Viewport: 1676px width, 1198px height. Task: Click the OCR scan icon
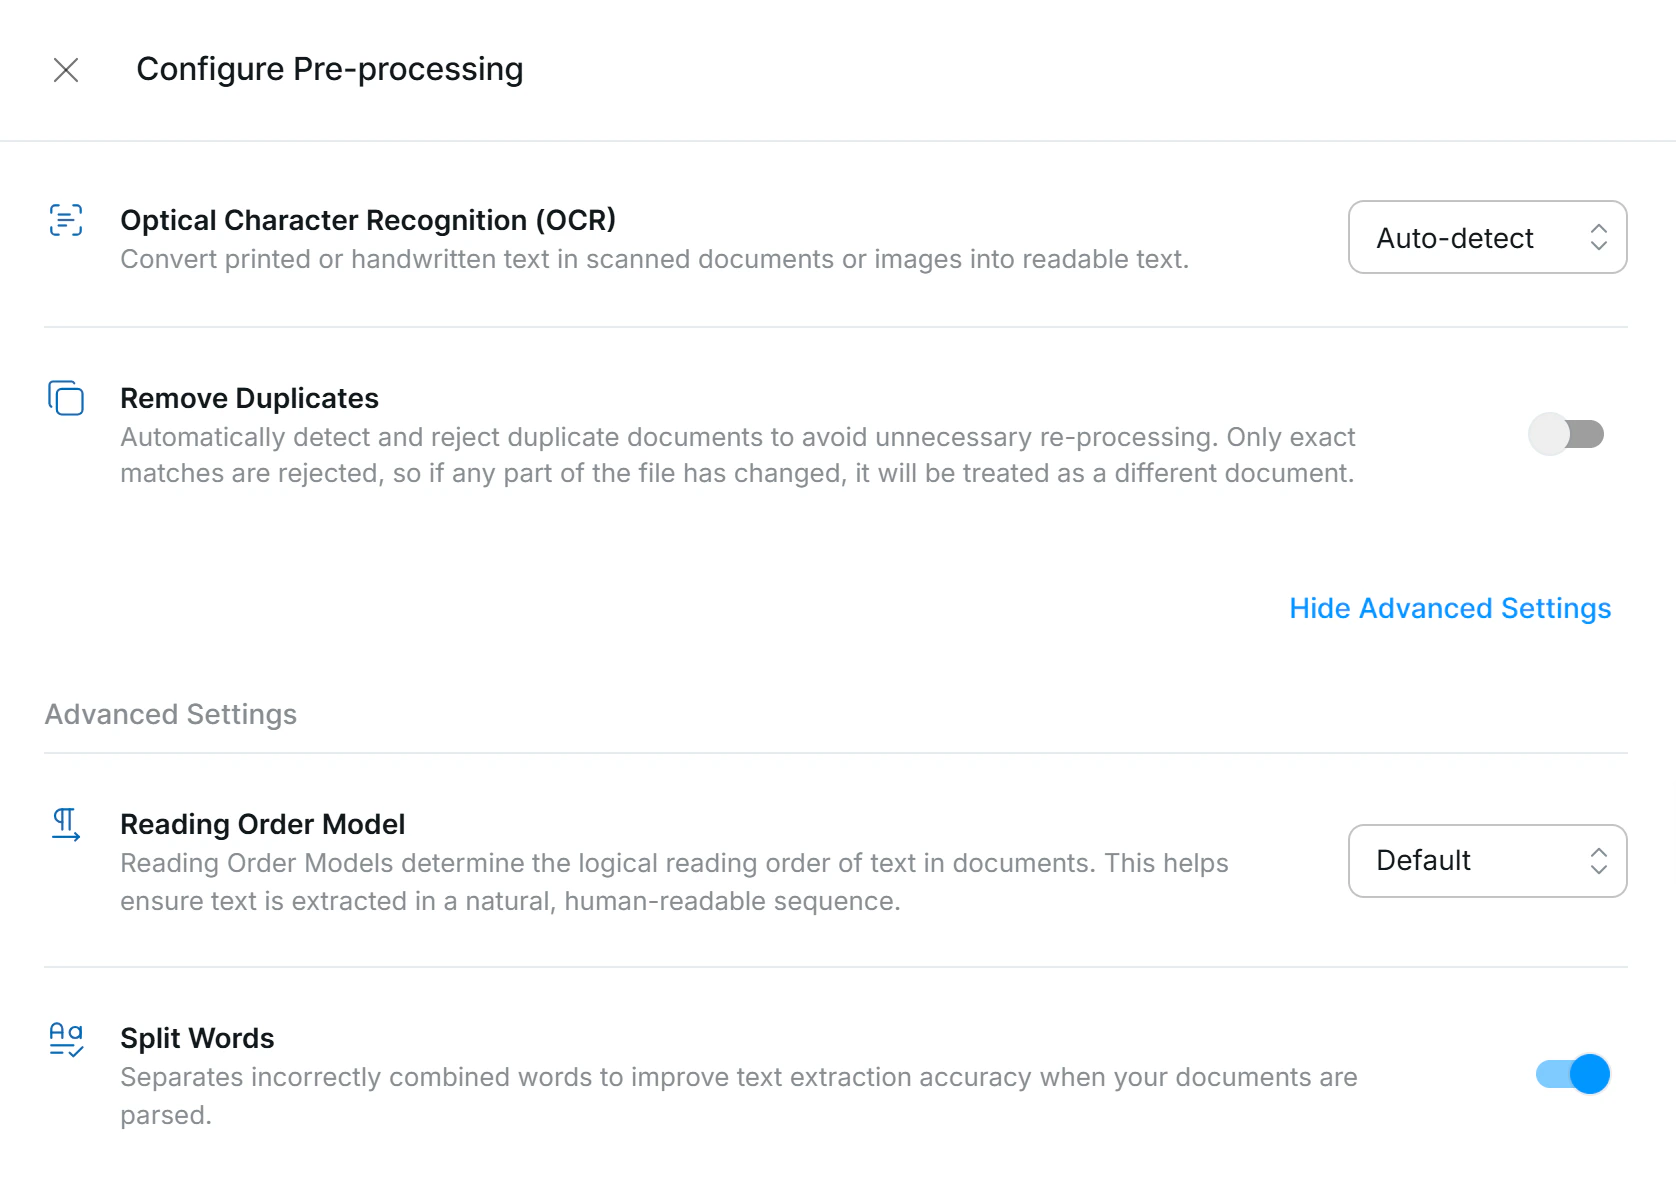[65, 220]
